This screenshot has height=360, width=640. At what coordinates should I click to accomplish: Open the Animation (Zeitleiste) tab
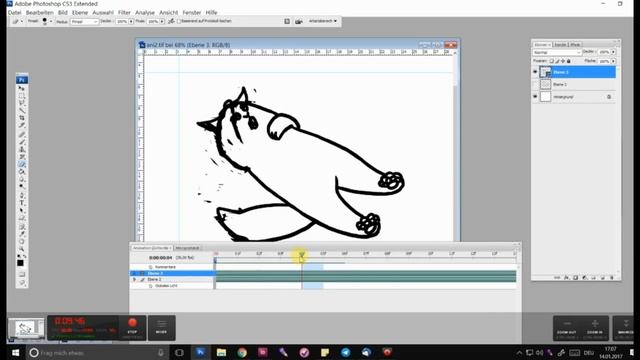tap(152, 248)
